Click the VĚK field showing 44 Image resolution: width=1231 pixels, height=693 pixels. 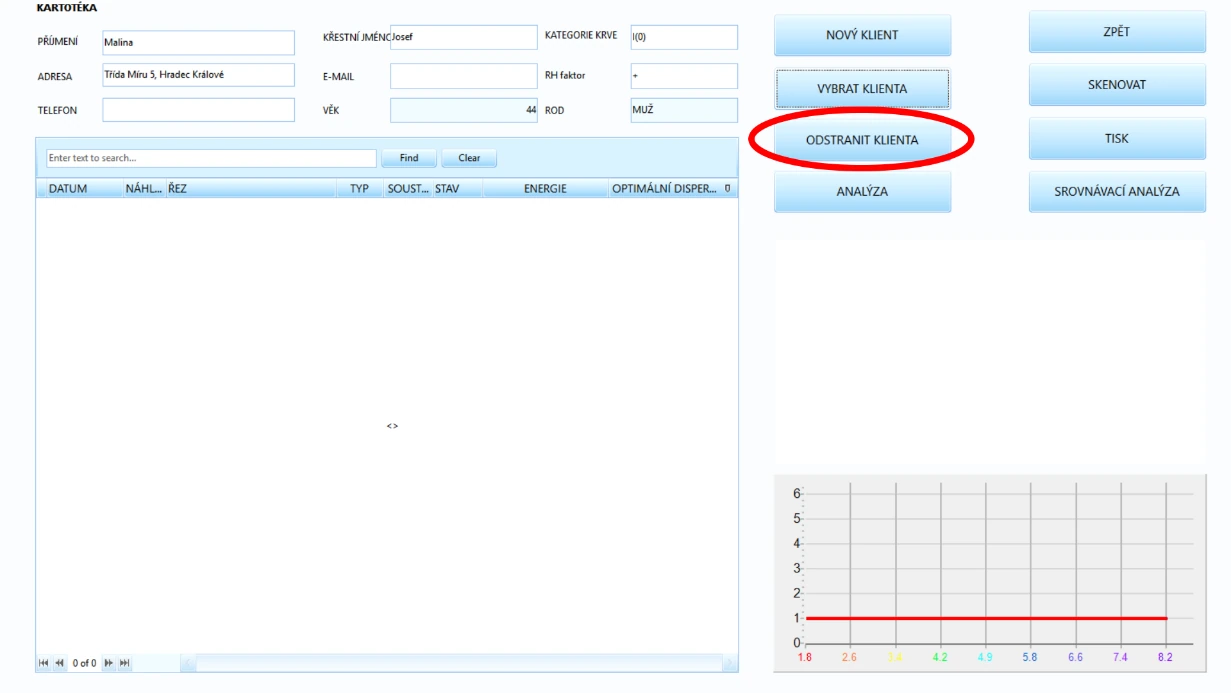[463, 110]
